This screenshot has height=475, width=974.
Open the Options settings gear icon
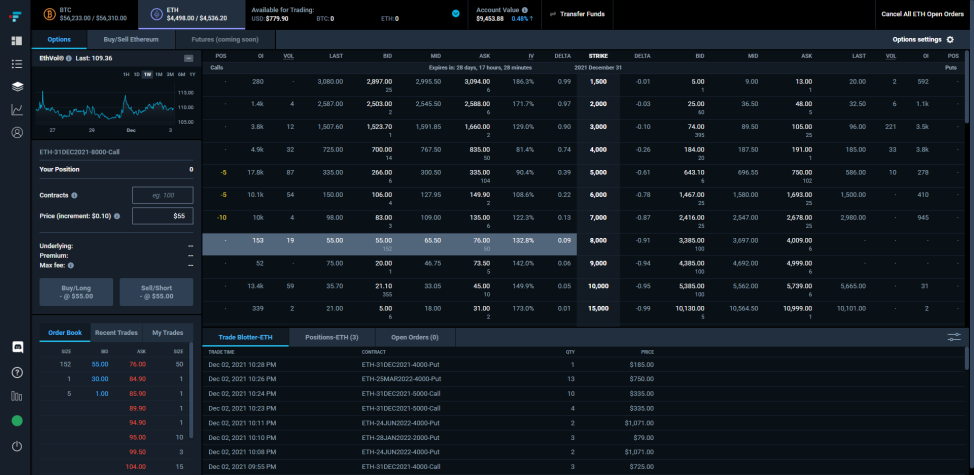point(950,40)
